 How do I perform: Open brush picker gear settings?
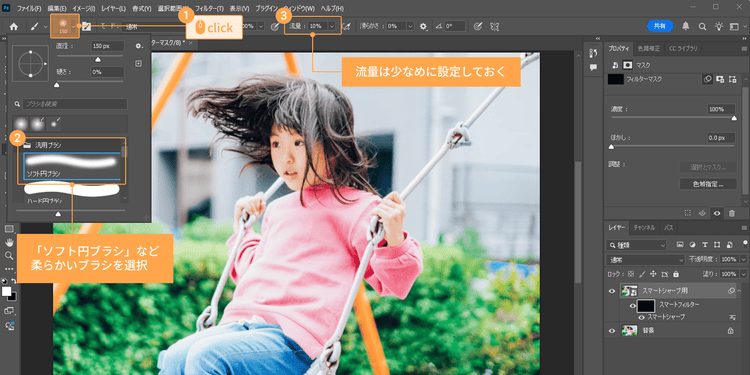(x=139, y=46)
